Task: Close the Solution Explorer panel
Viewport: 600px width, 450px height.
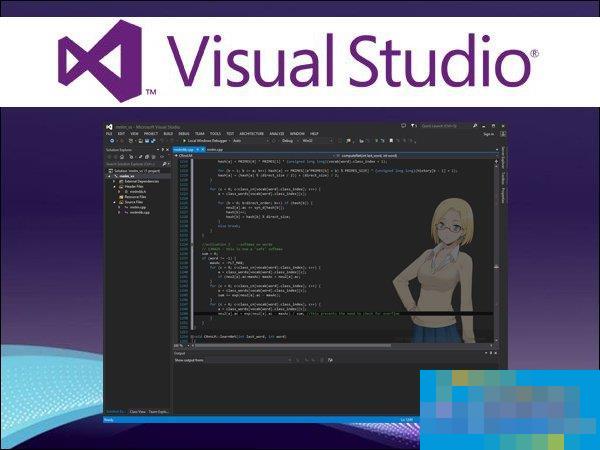Action: [x=167, y=150]
